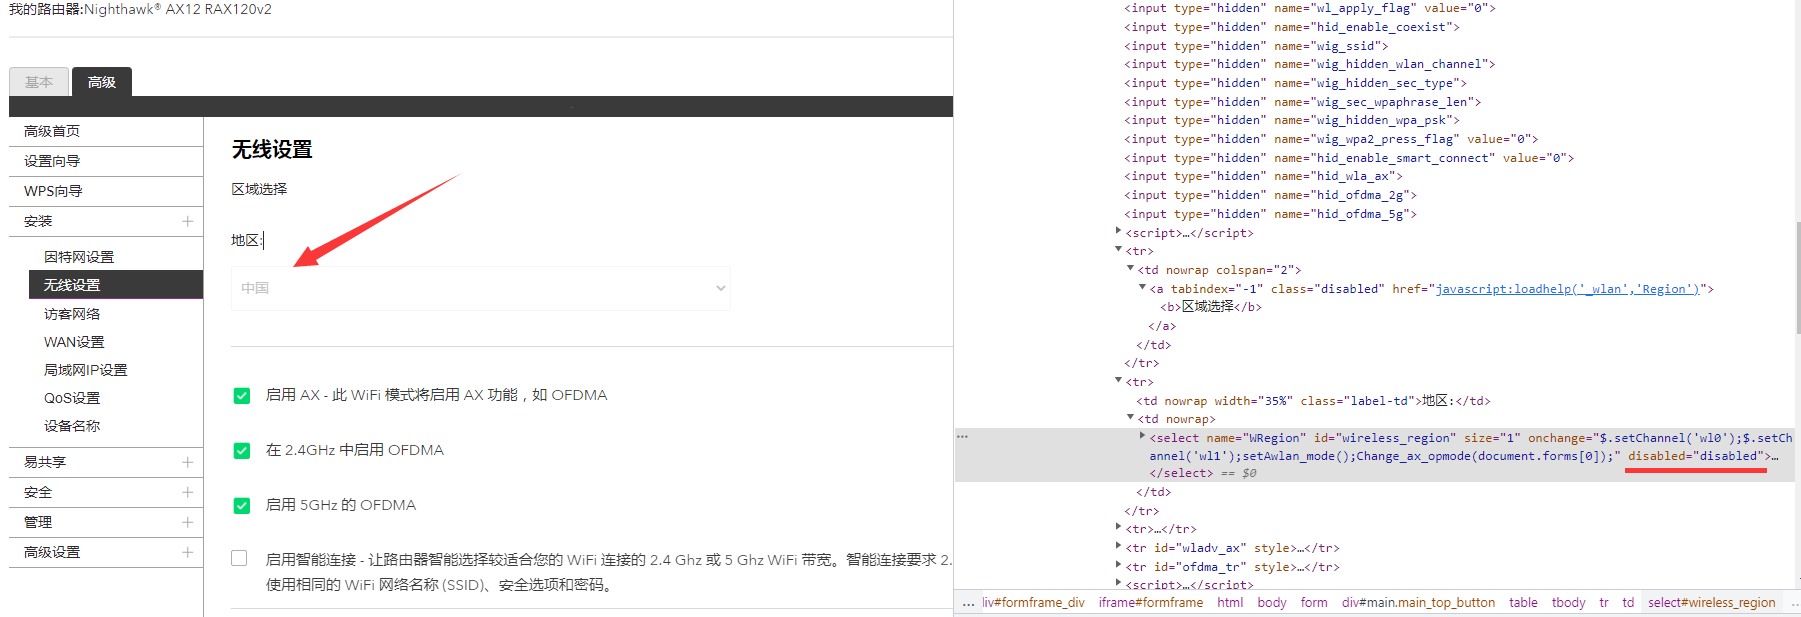Toggle 启用 AX OFDMA checkbox
Image resolution: width=1801 pixels, height=617 pixels.
coord(242,396)
